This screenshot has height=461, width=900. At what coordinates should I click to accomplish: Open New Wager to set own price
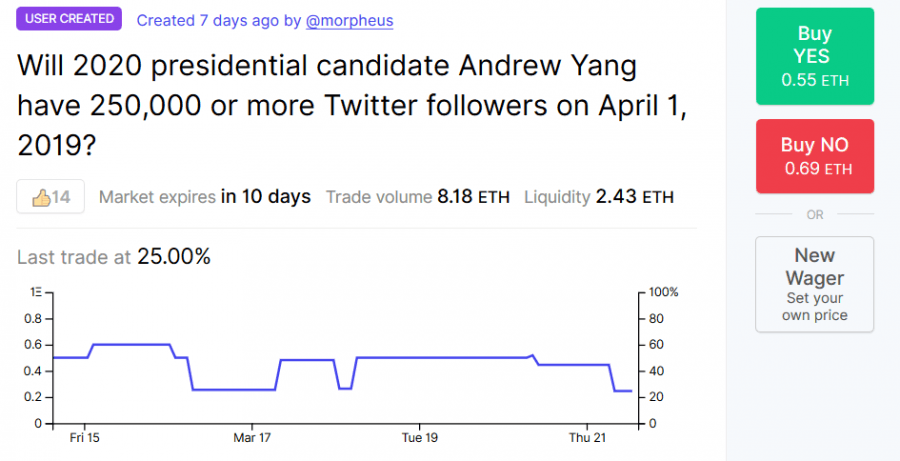814,284
